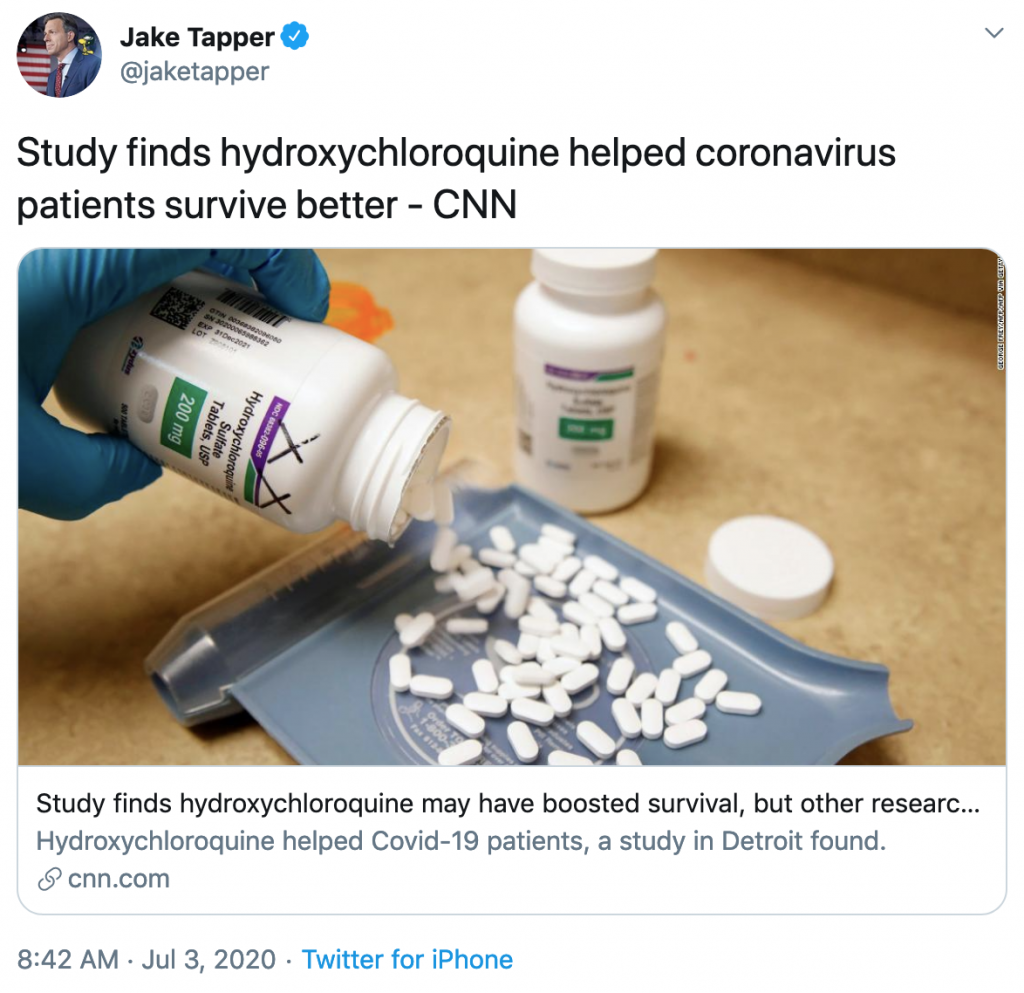The width and height of the screenshot is (1024, 993).
Task: Open the cnn.com source link
Action: (x=118, y=879)
